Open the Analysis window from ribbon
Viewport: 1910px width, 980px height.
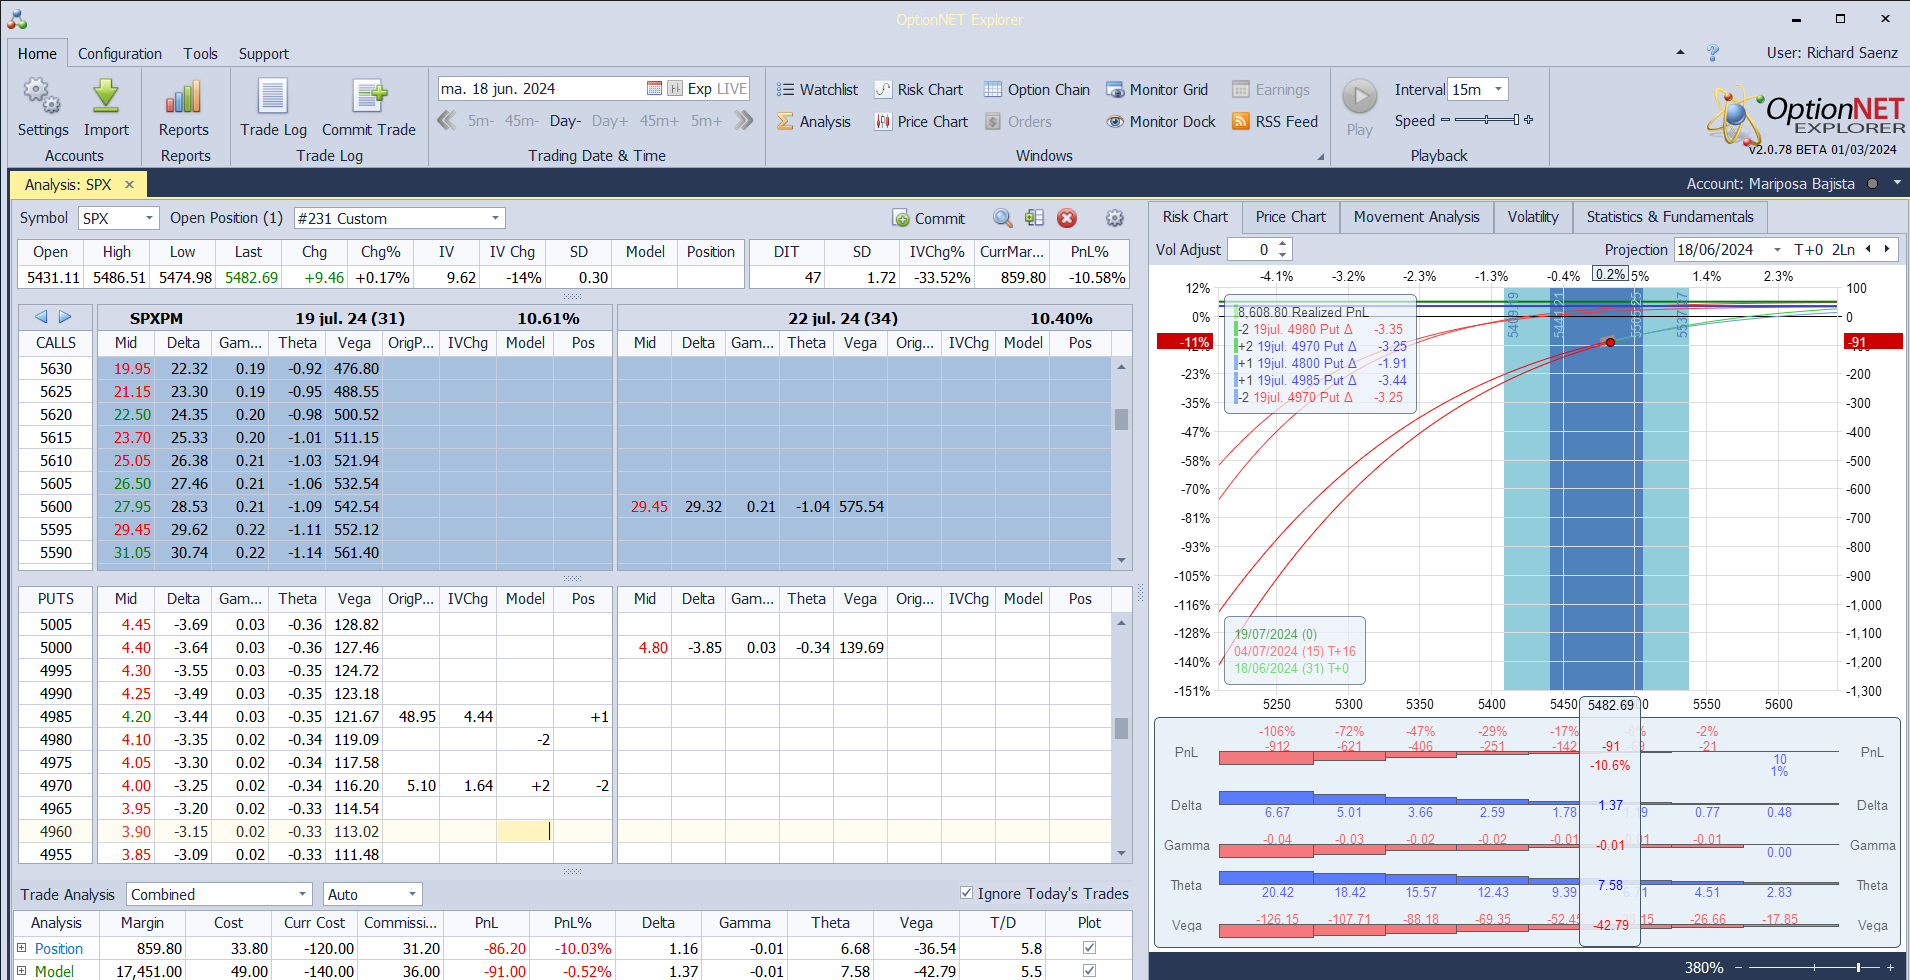(814, 121)
